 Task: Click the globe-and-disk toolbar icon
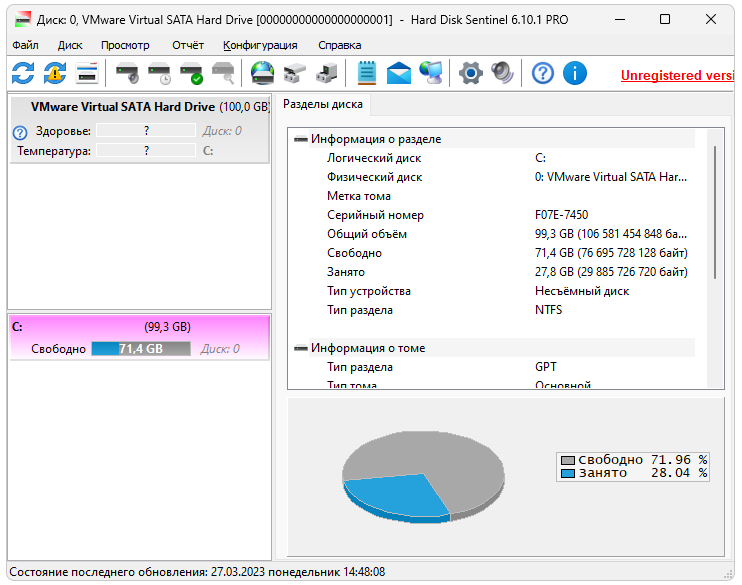[x=262, y=73]
